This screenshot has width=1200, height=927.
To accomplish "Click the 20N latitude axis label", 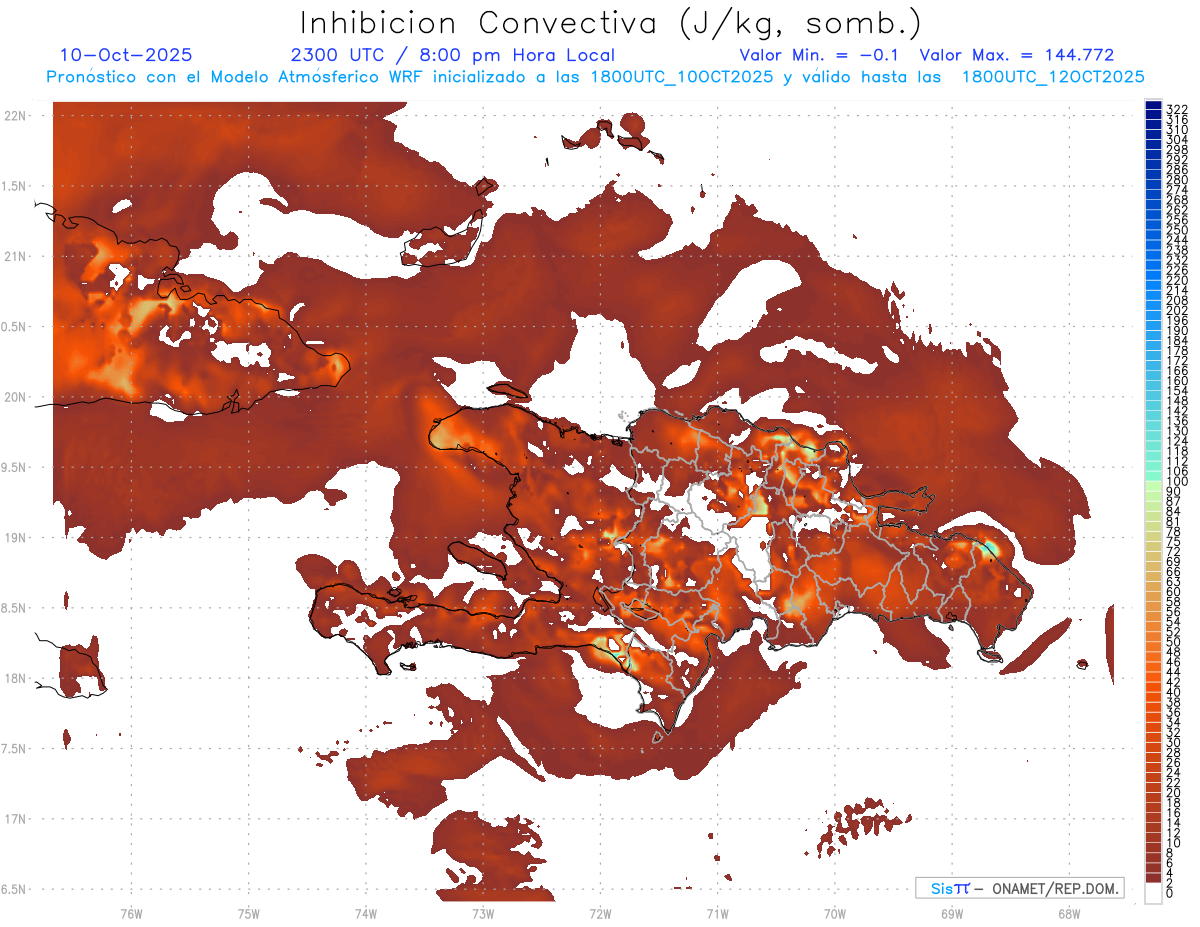I will click(15, 397).
